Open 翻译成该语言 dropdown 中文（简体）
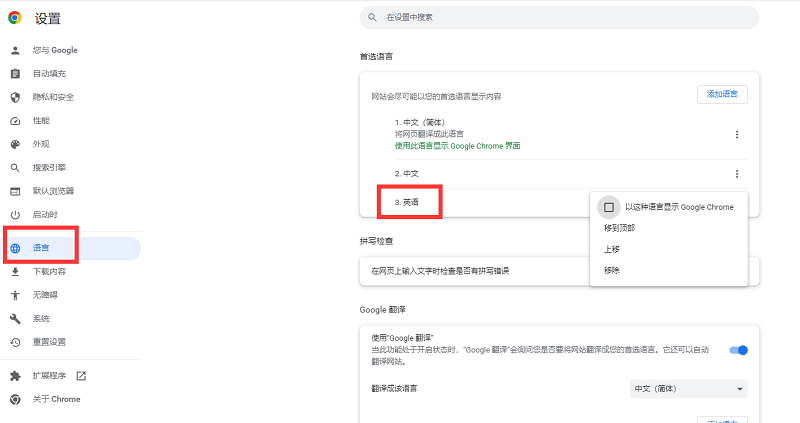800x423 pixels. point(688,388)
